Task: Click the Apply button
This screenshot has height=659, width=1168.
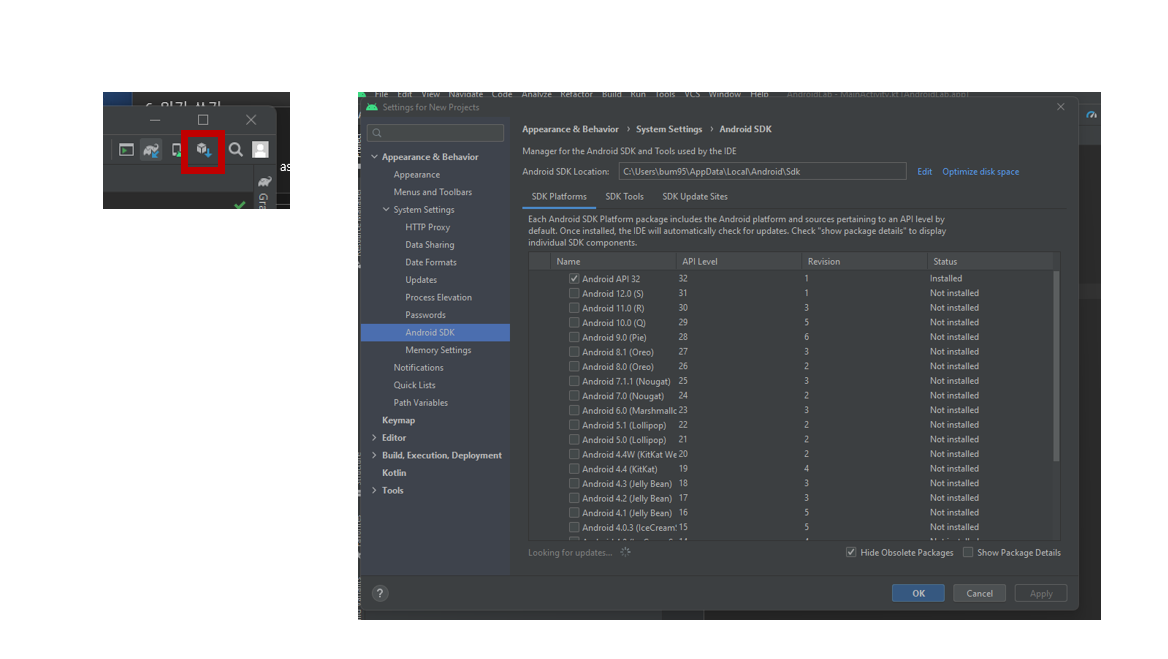Action: [1041, 593]
